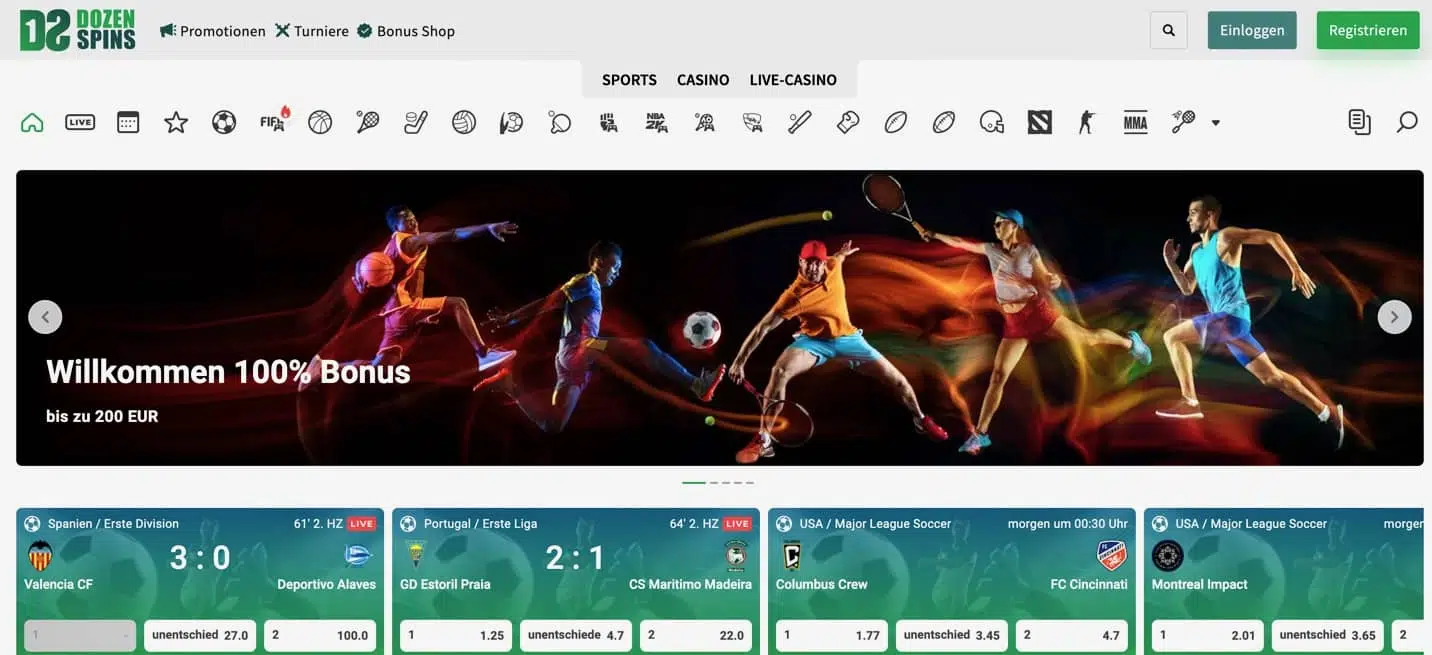Select the basketball sport icon

(320, 122)
